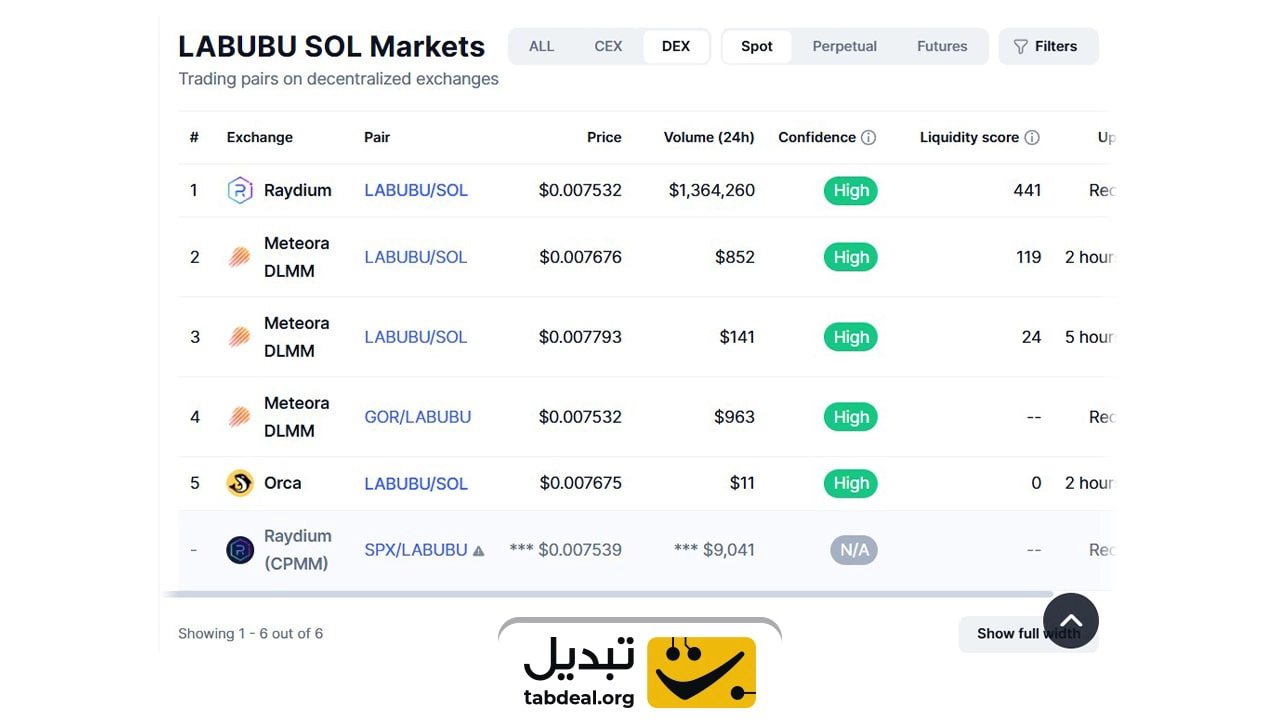Open the Raydium LABUBU/SOL pair link

(x=416, y=190)
